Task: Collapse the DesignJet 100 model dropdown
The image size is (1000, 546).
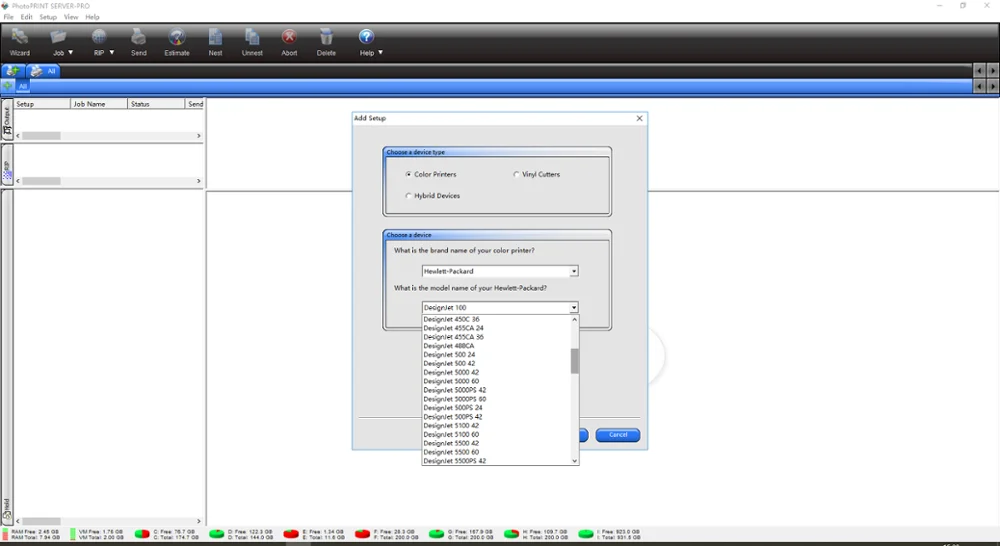Action: point(574,307)
